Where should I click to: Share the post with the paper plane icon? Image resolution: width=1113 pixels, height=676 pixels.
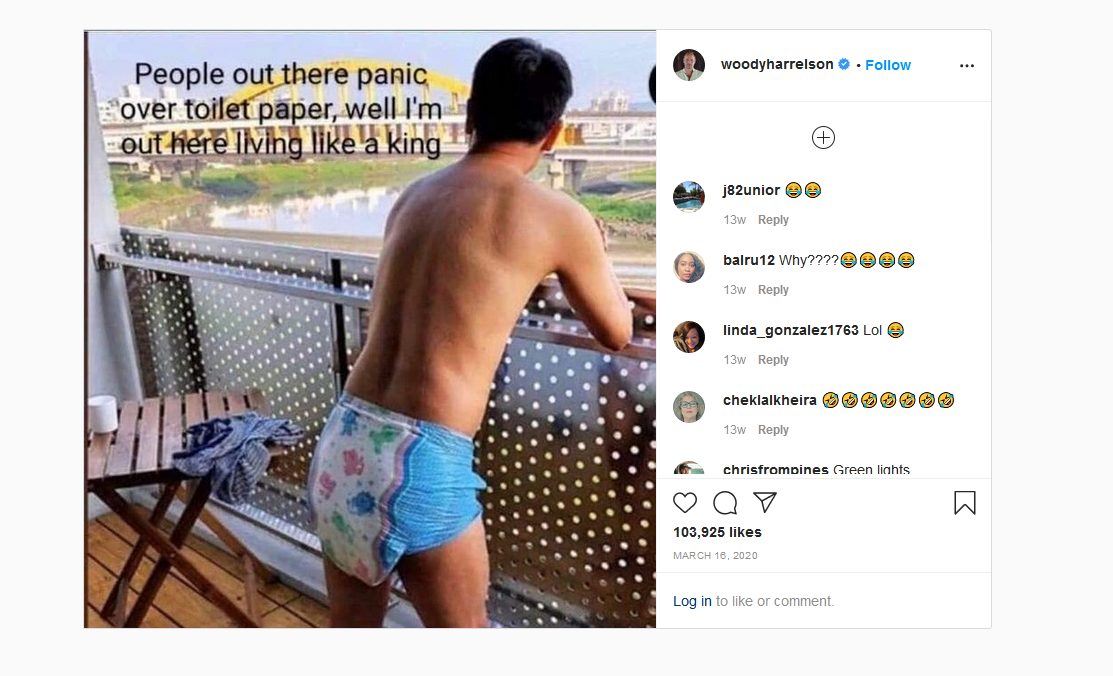click(764, 503)
